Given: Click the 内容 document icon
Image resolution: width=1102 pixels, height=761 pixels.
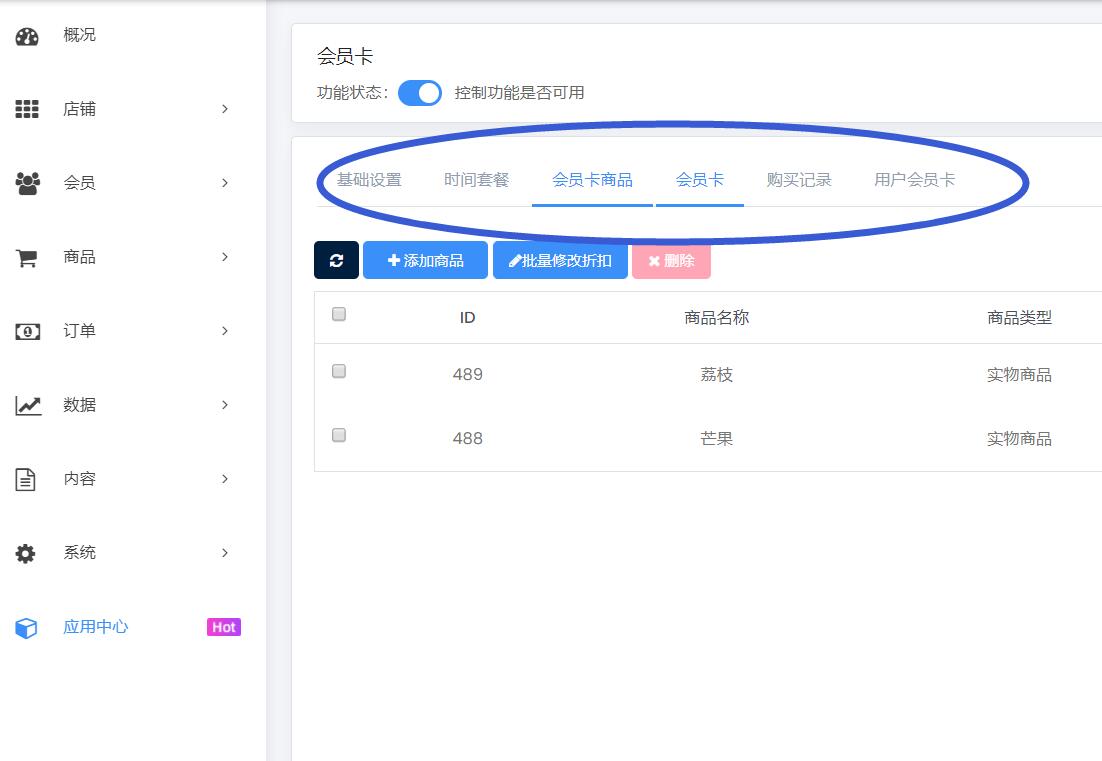Looking at the screenshot, I should [26, 479].
